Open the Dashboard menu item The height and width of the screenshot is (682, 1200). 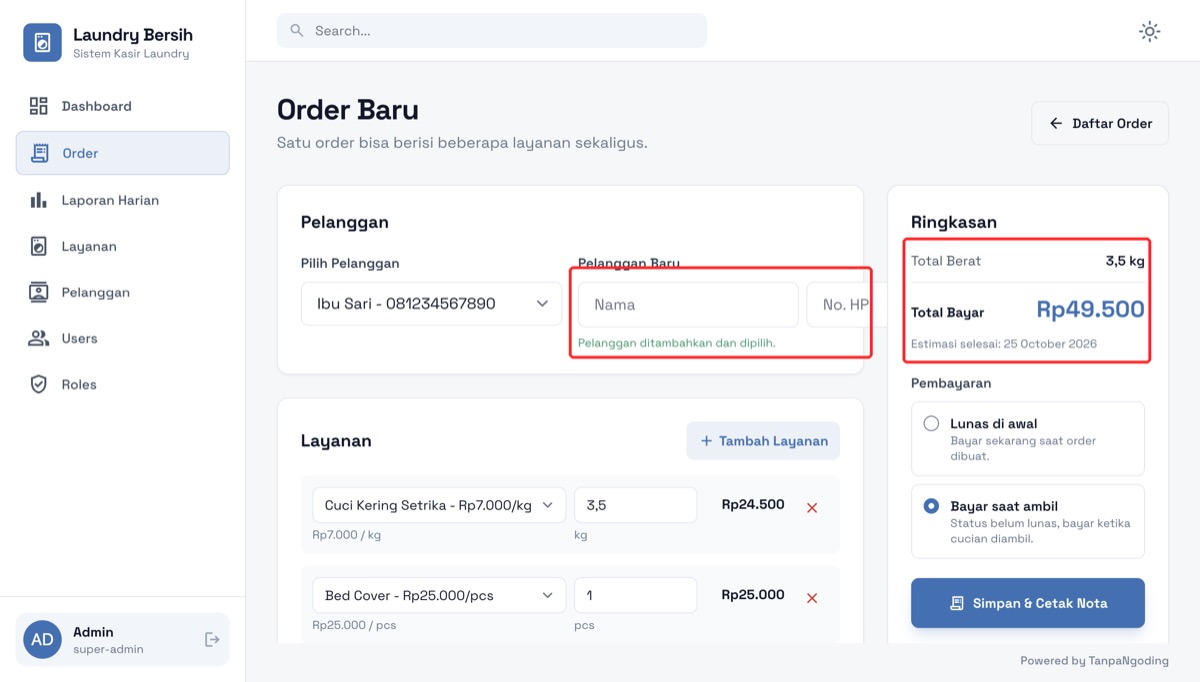click(x=122, y=106)
